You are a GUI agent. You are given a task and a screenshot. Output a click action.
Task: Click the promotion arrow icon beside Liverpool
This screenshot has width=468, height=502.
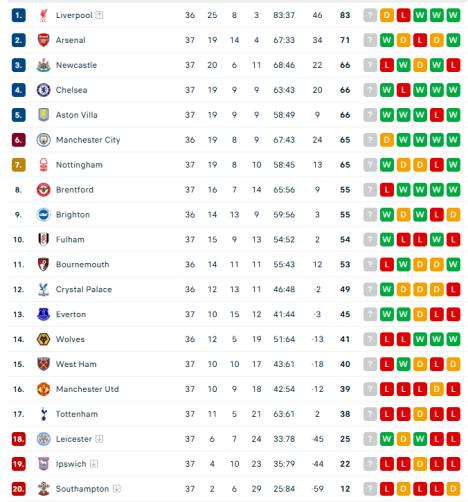tap(99, 15)
